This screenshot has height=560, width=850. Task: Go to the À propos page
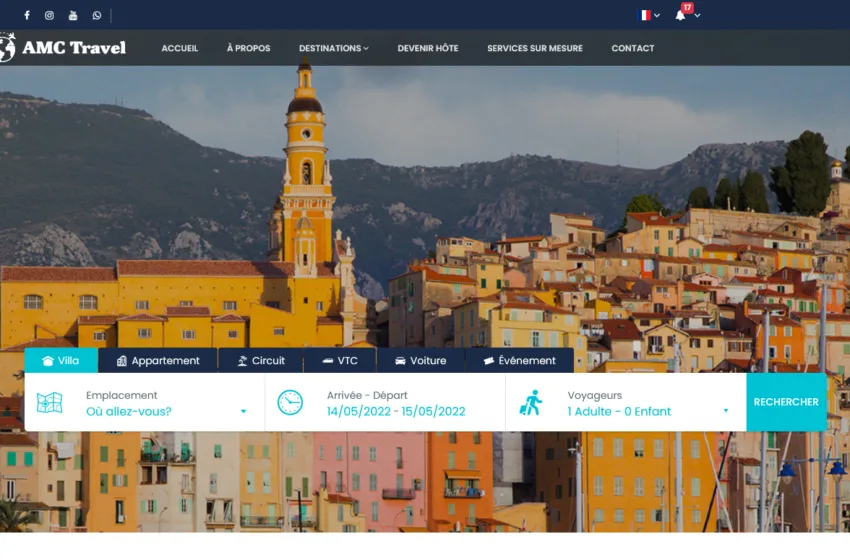248,48
